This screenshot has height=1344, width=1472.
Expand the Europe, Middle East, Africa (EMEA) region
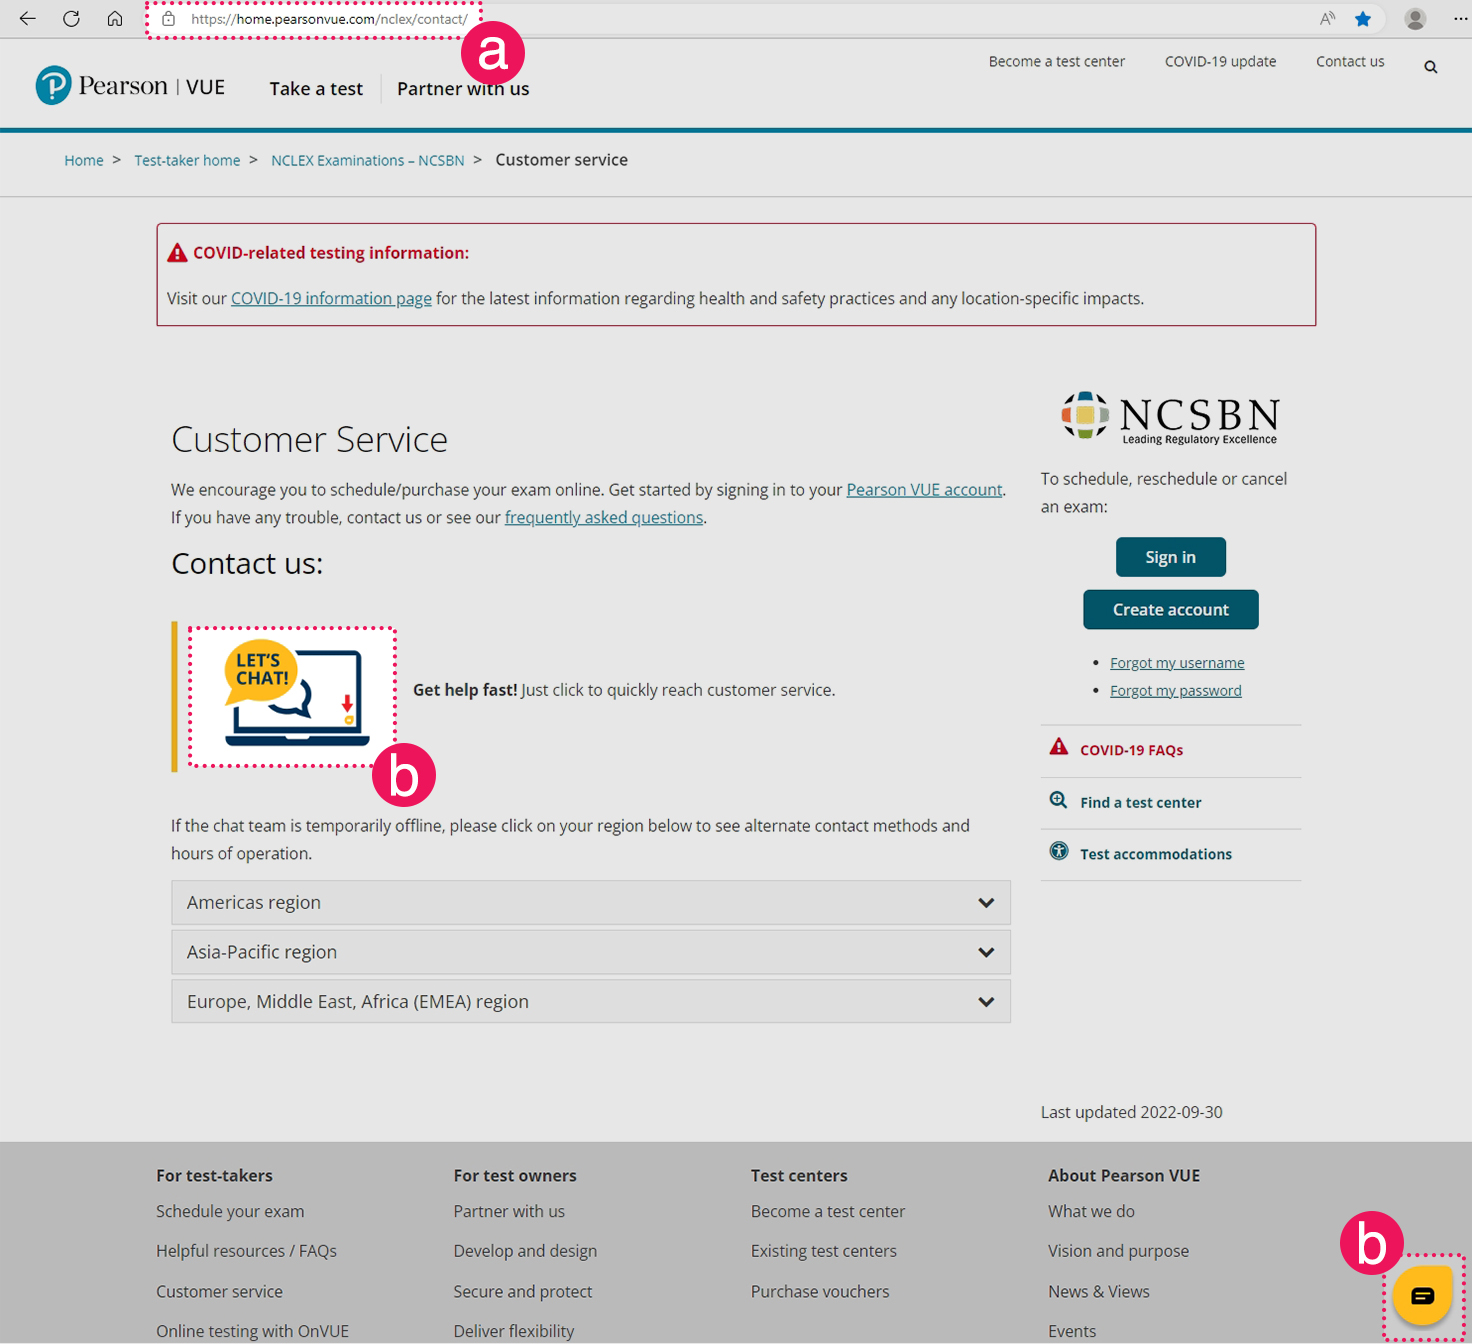tap(591, 1001)
